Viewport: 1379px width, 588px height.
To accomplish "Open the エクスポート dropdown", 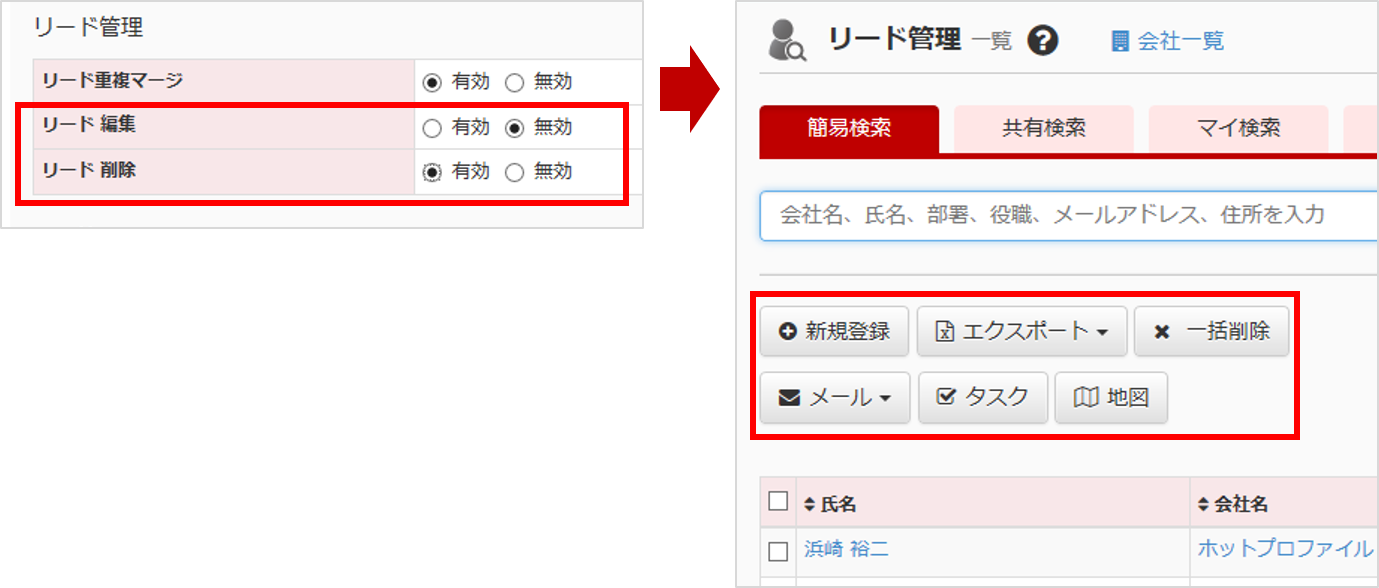I will pyautogui.click(x=1022, y=332).
